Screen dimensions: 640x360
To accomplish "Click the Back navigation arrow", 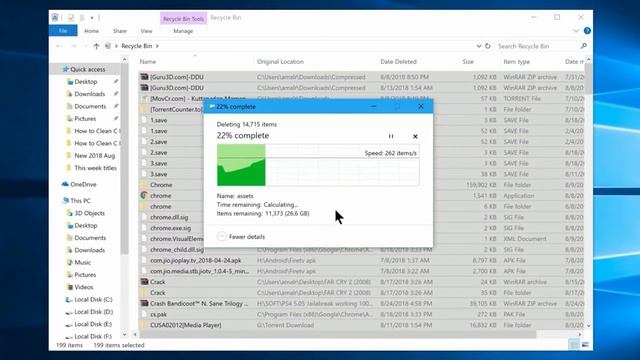I will coord(59,46).
